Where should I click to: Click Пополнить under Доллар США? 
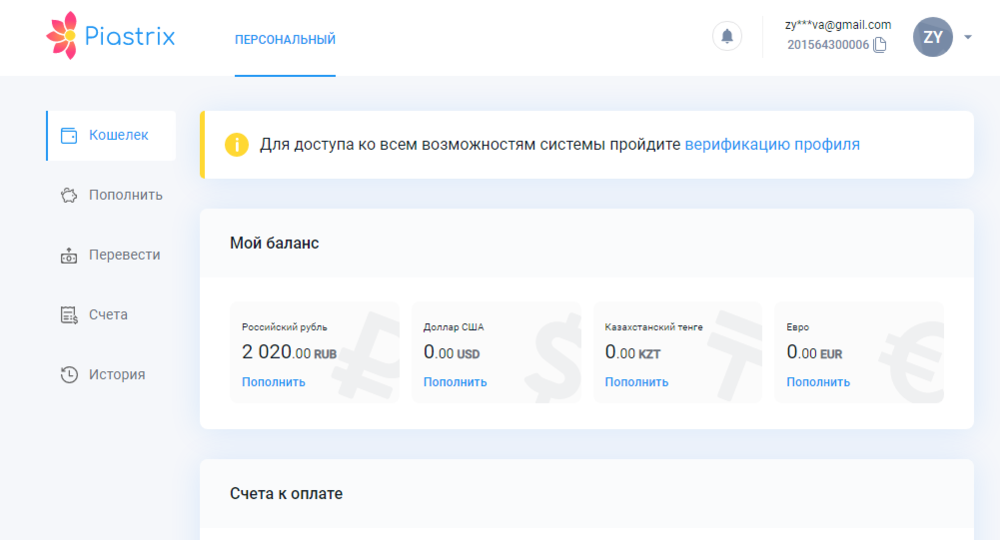455,382
